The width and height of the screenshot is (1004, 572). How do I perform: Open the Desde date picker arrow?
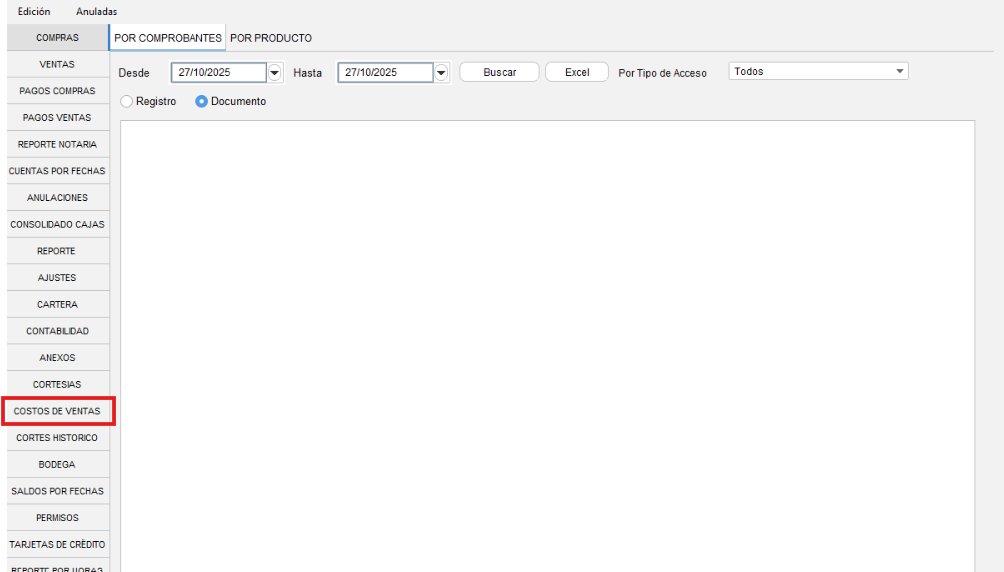click(x=275, y=73)
